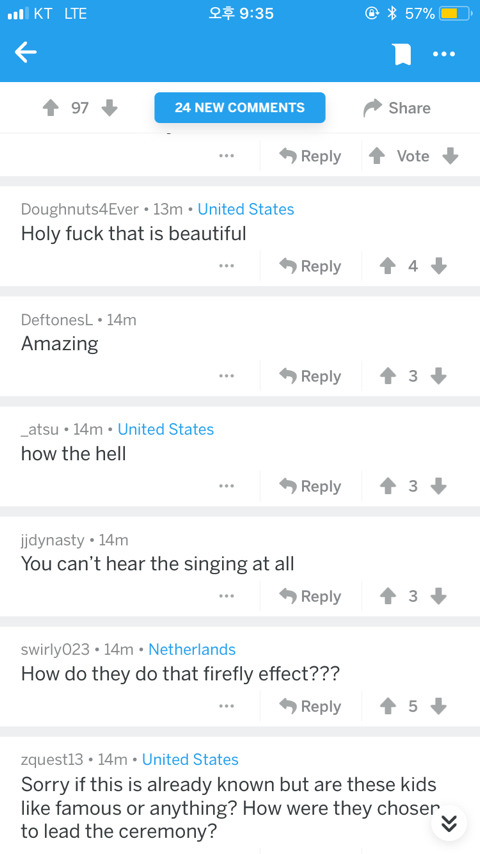Open the post options three-dot menu
The image size is (480, 854).
click(x=444, y=54)
